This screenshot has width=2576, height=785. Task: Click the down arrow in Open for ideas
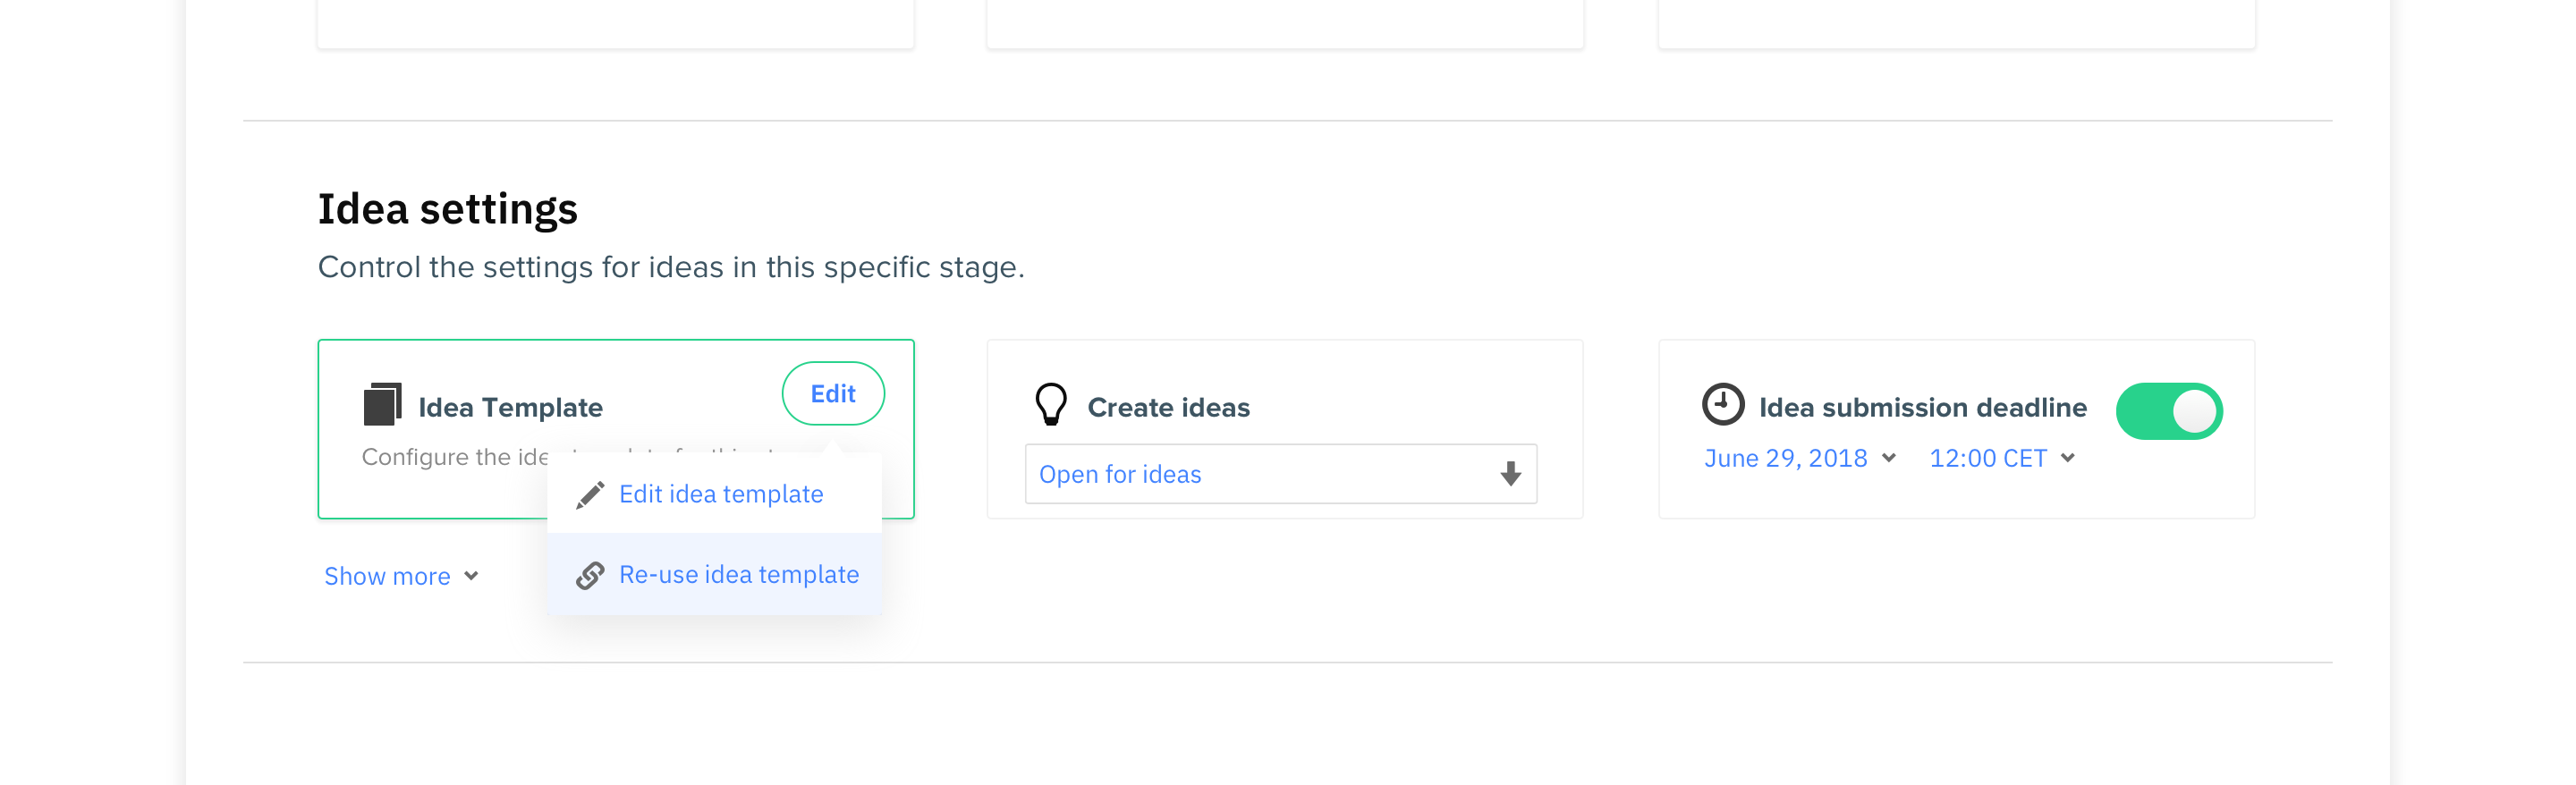tap(1510, 474)
